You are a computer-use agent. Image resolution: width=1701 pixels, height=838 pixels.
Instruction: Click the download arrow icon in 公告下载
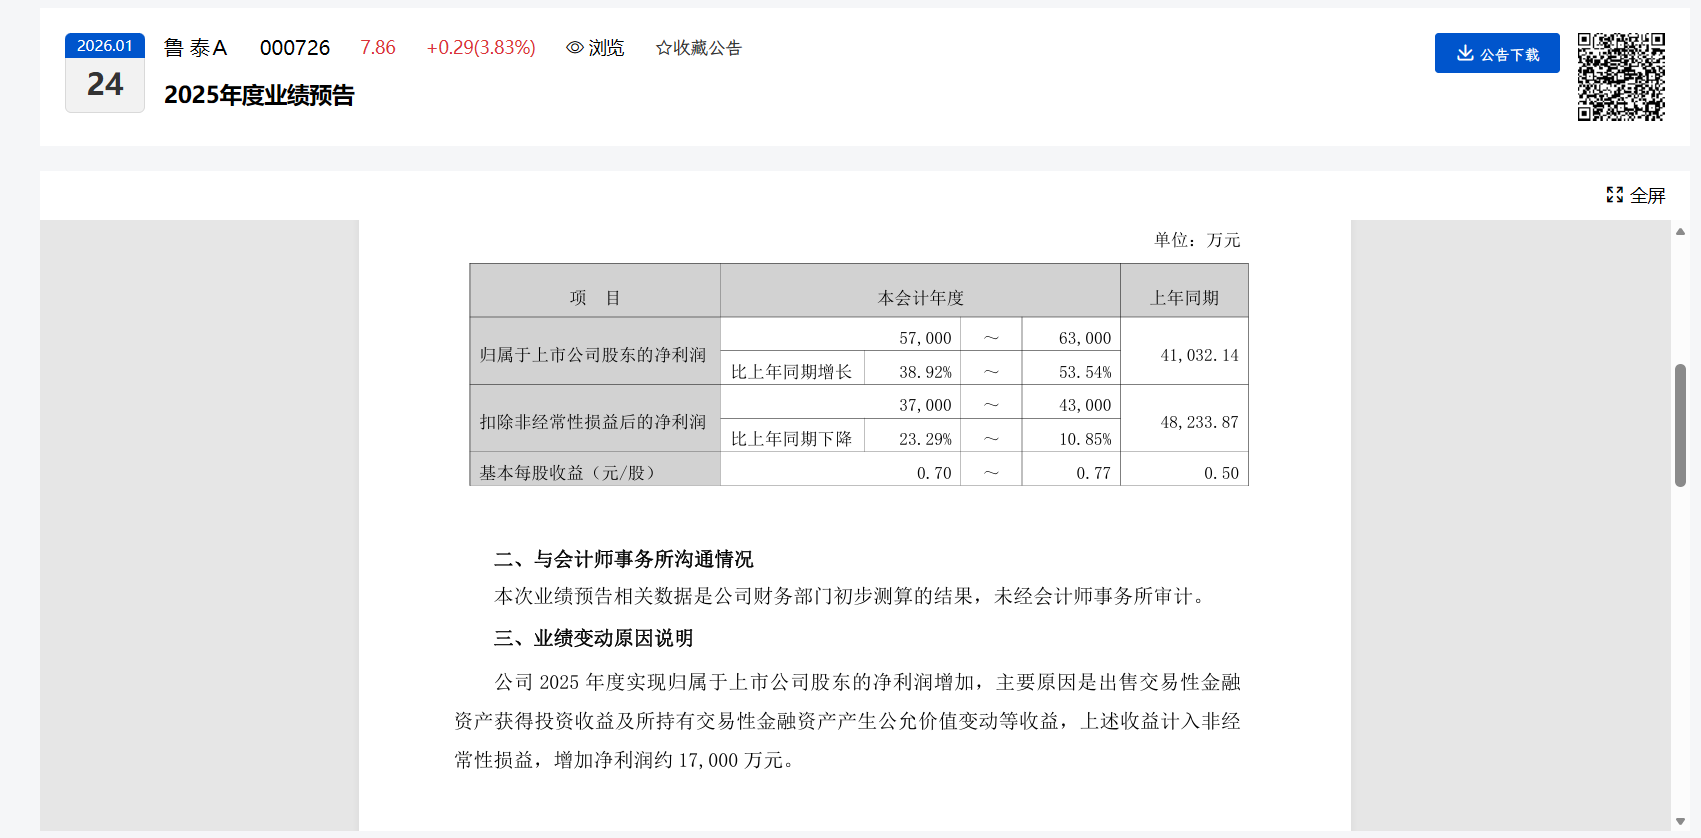pyautogui.click(x=1465, y=54)
